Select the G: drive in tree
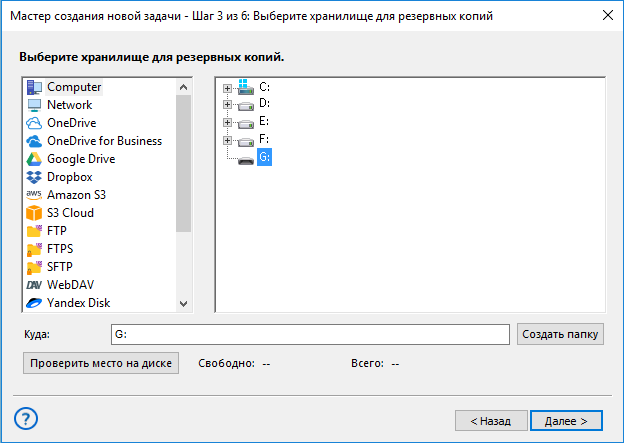 pyautogui.click(x=264, y=158)
